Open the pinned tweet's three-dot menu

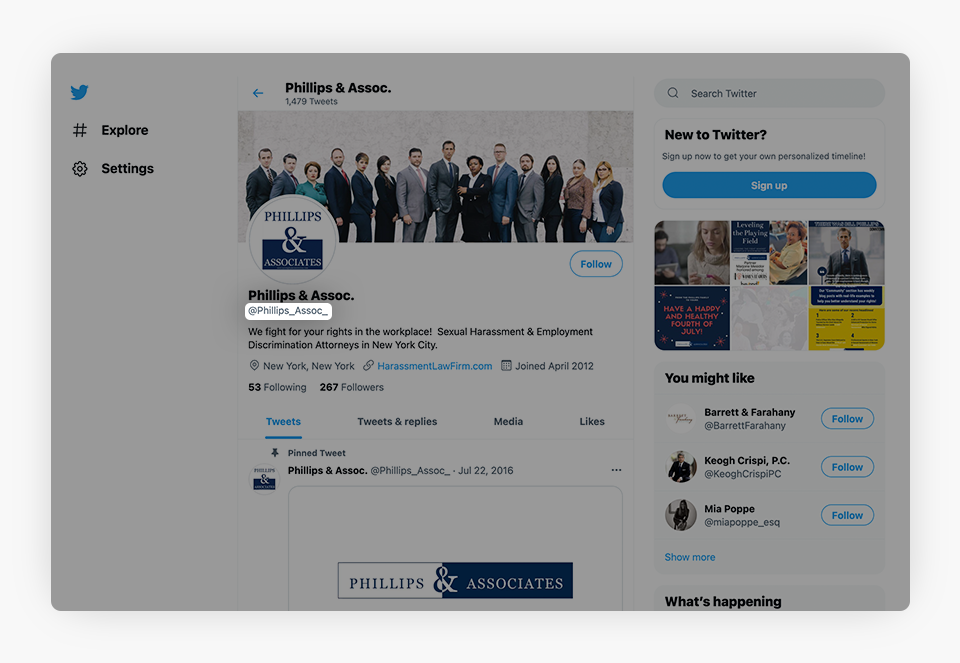tap(616, 470)
